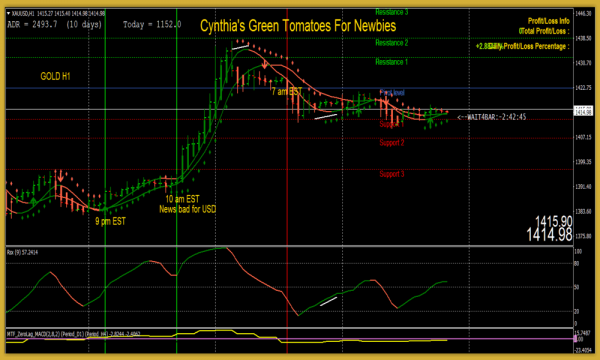Click the red sell arrow below 'Pivot level'

[386, 101]
